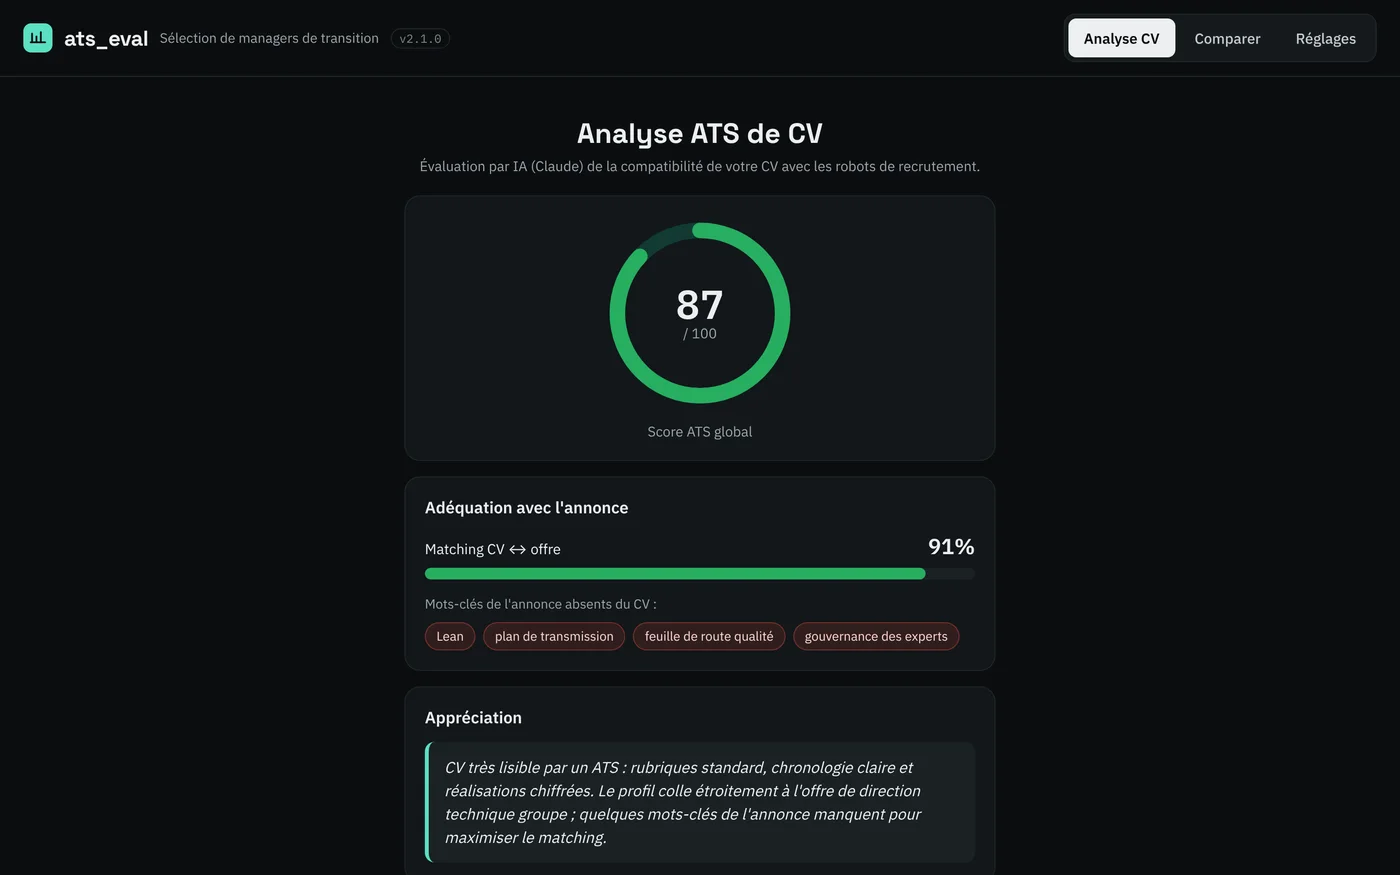Viewport: 1400px width, 875px height.
Task: Open the Analyse CV tab
Action: point(1121,38)
